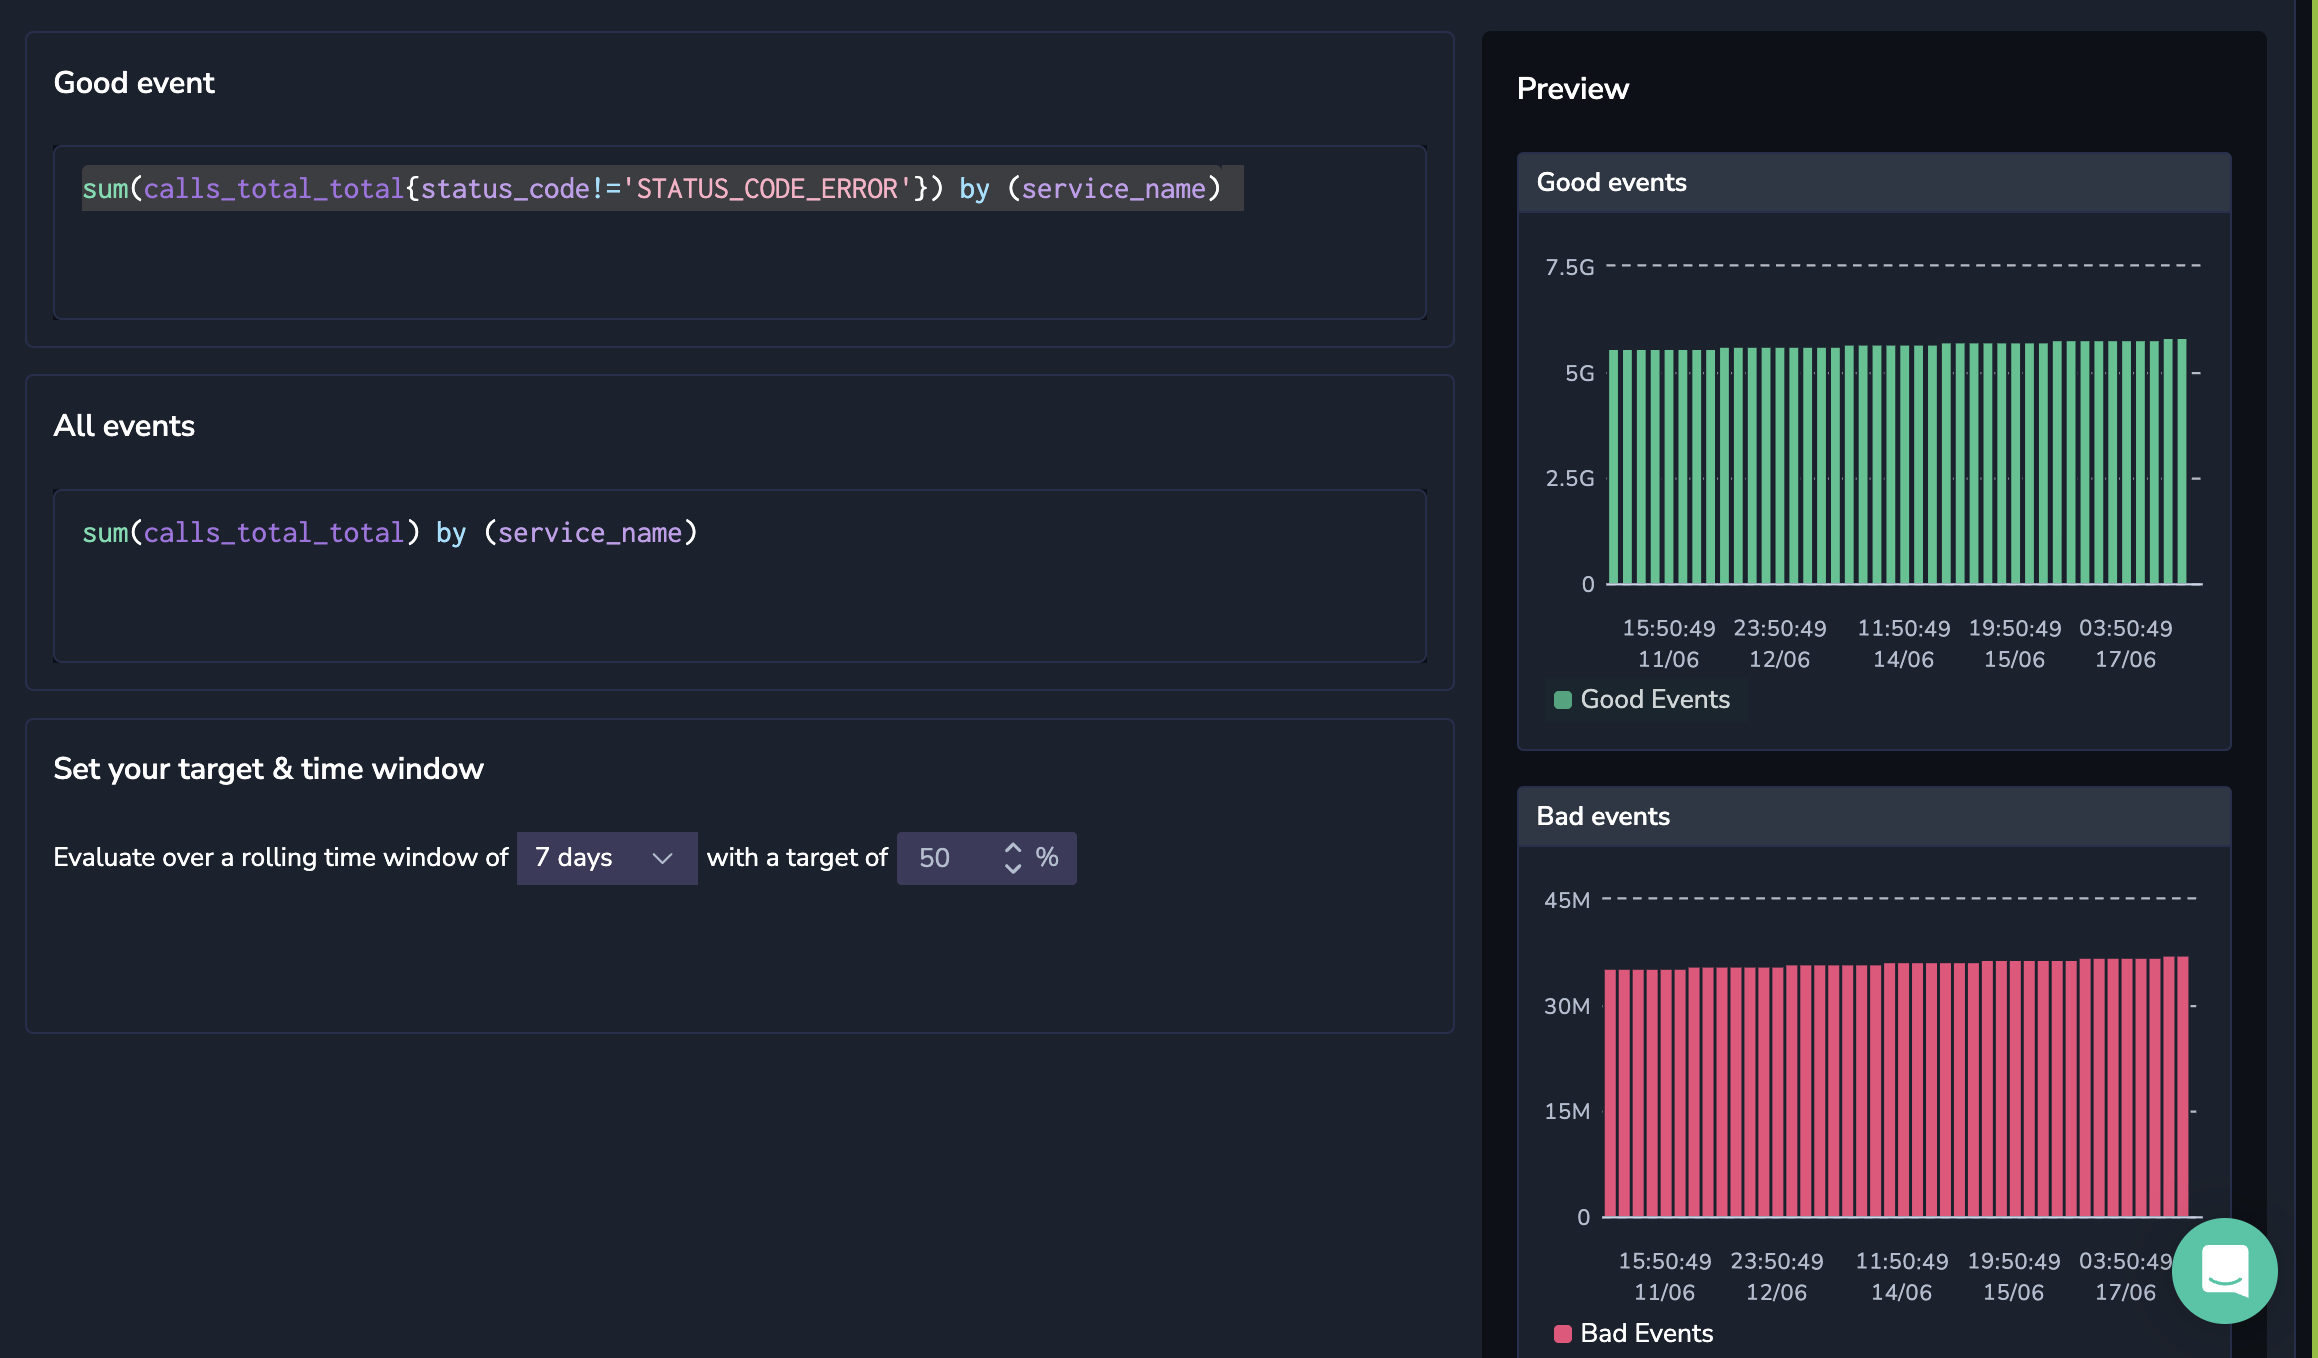Open the 7 days time window dropdown
Image resolution: width=2318 pixels, height=1358 pixels.
[607, 858]
